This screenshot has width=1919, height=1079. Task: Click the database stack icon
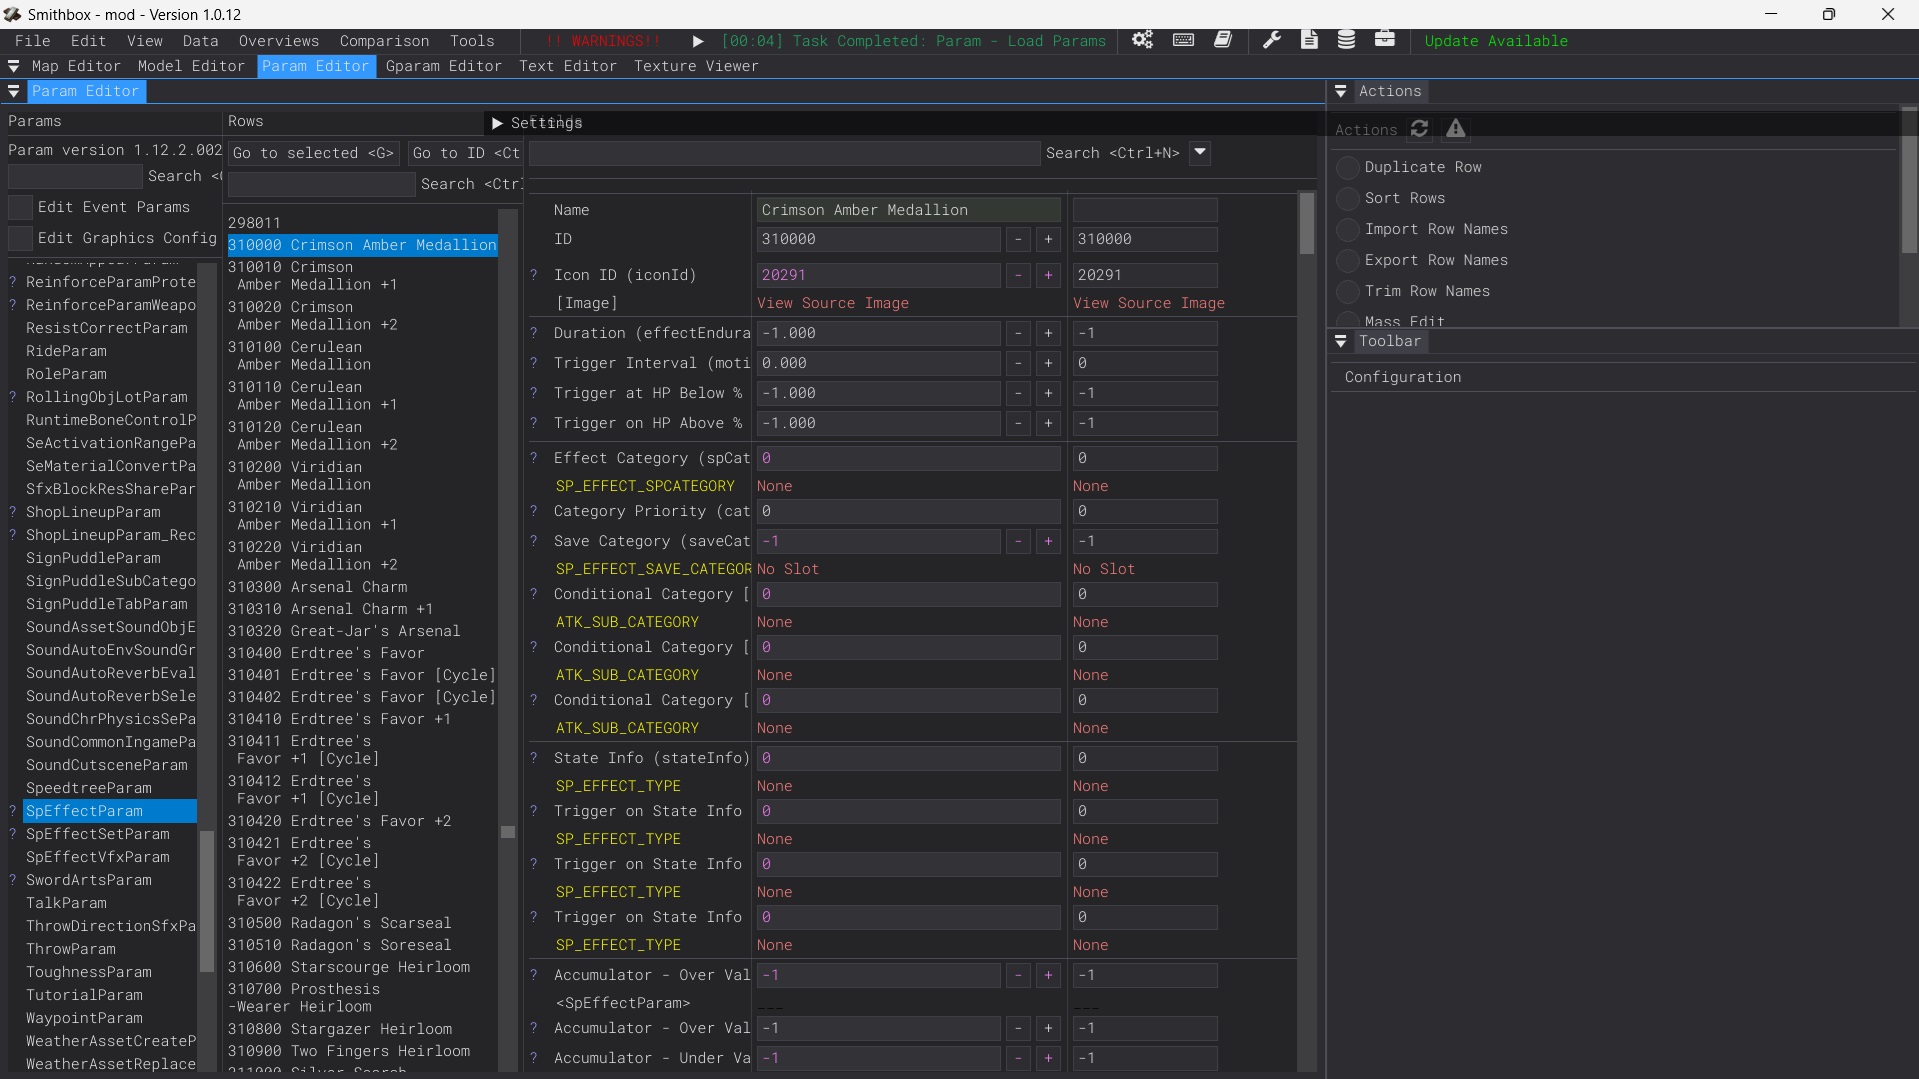pos(1346,40)
